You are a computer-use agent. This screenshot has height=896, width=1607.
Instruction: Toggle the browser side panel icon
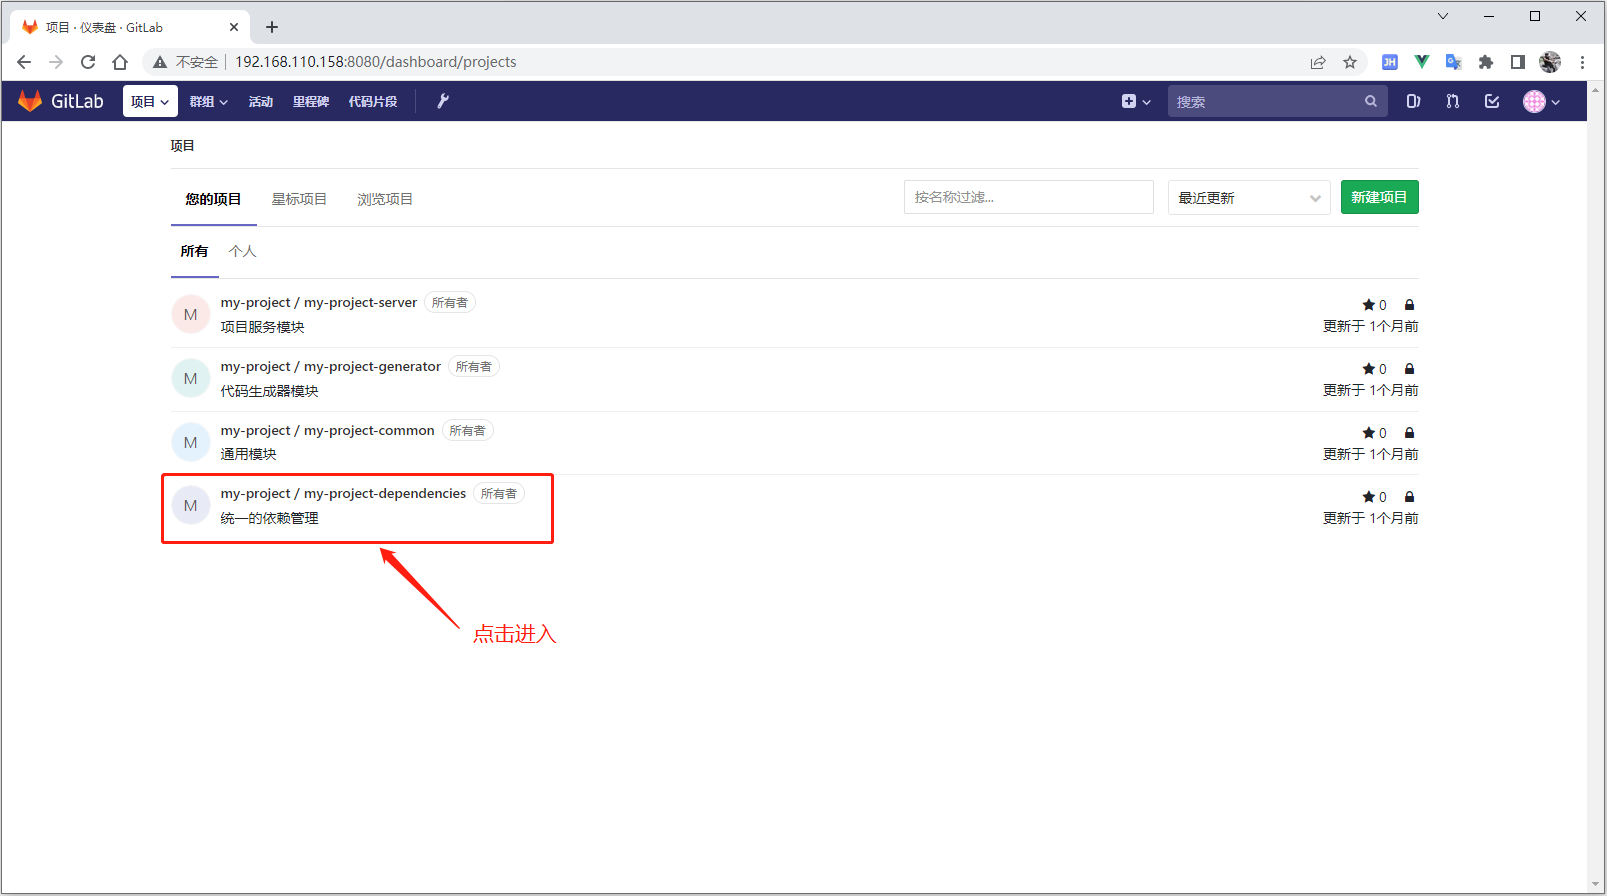[1518, 62]
